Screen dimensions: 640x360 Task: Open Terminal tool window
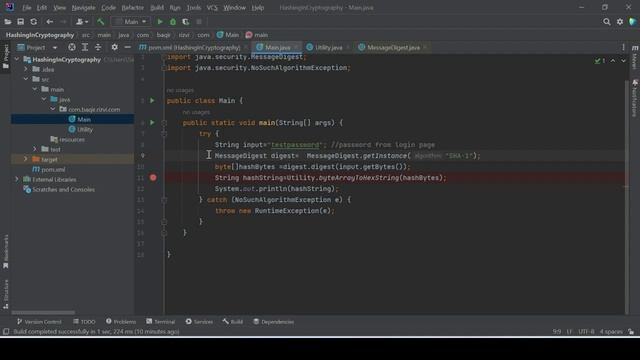(160, 322)
